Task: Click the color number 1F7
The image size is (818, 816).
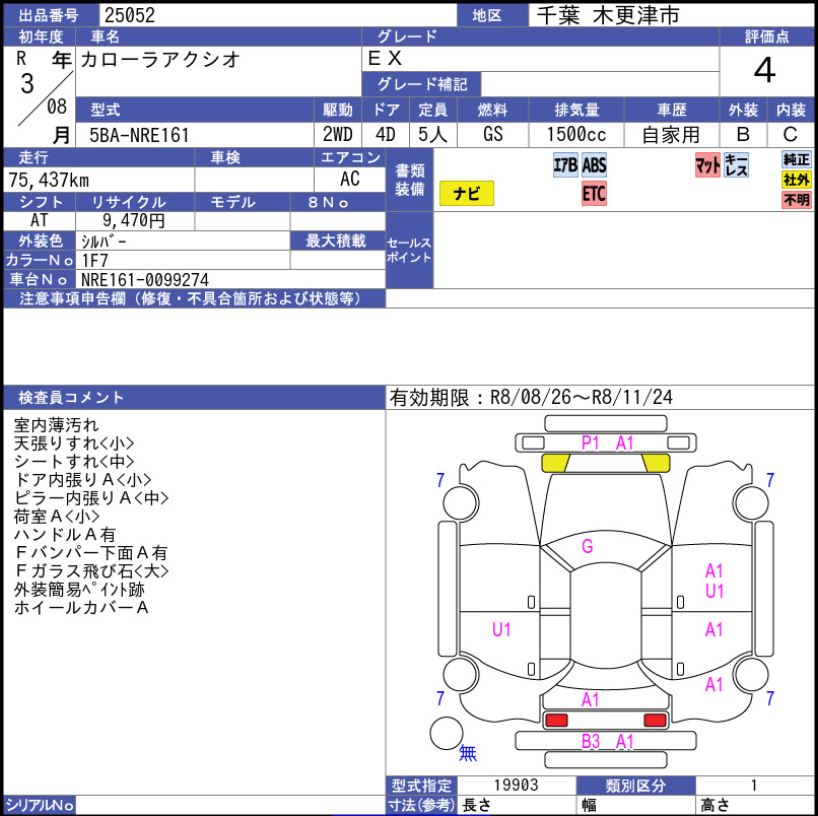Action: pos(94,260)
